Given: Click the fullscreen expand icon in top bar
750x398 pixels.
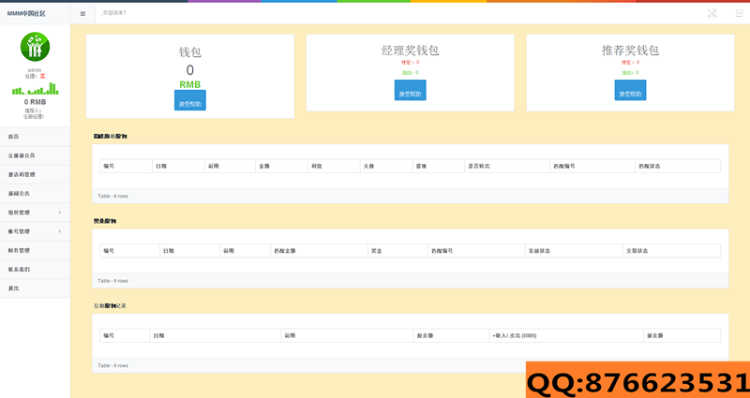Looking at the screenshot, I should 712,14.
